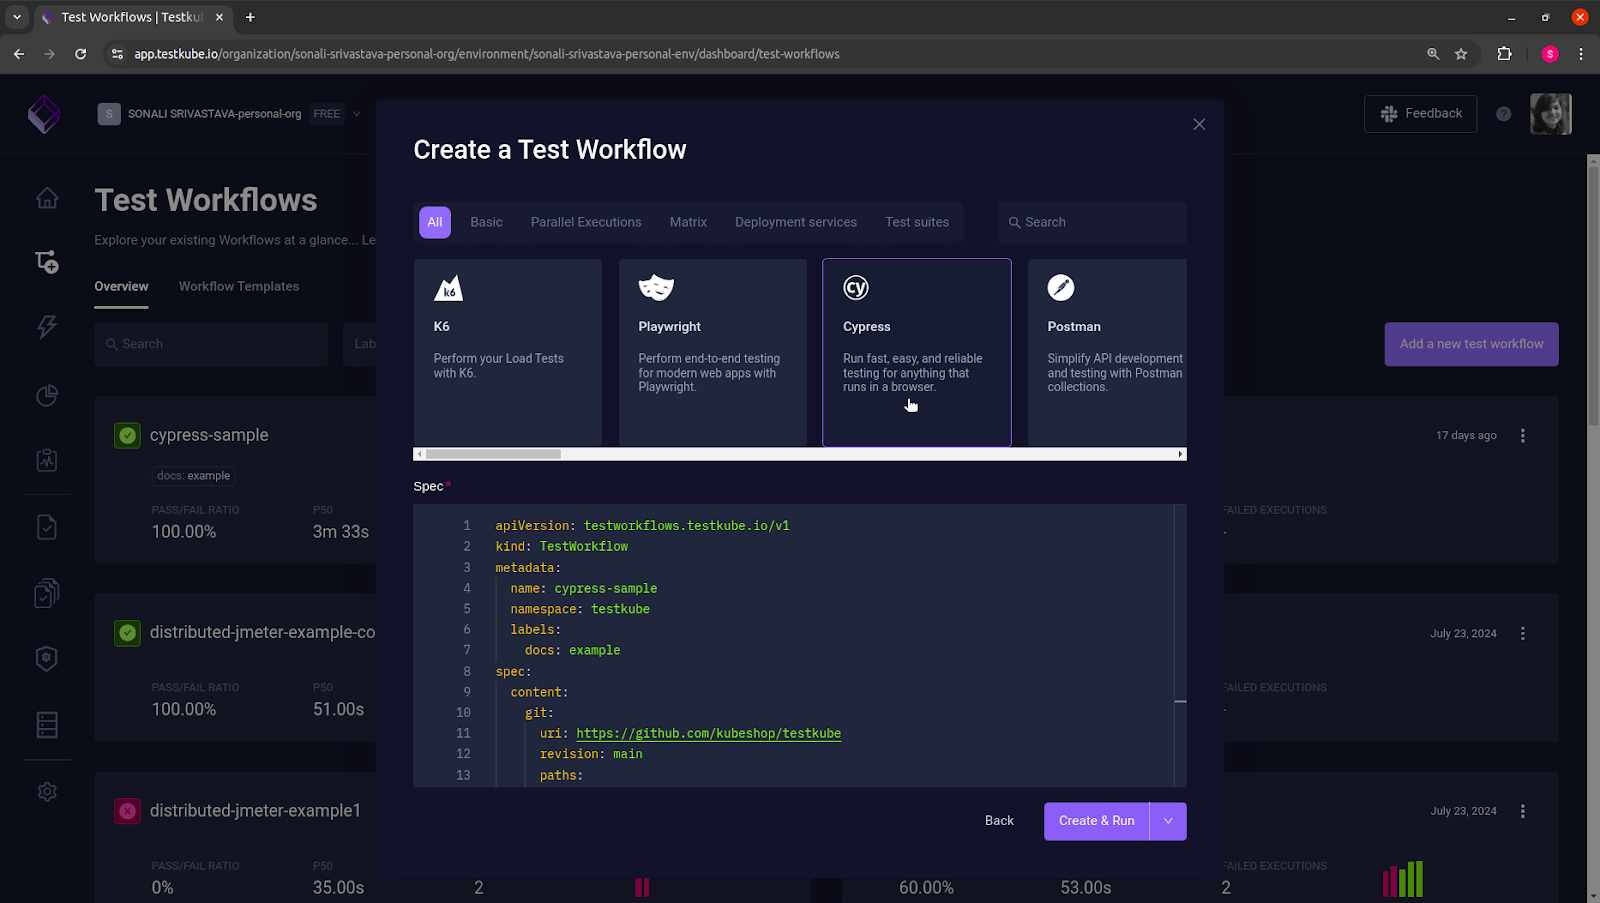Open options menu for distributed-jmeter-example-co workflow

pyautogui.click(x=1523, y=634)
